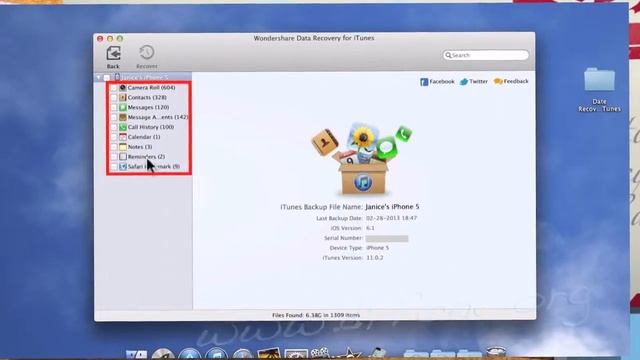Tick the Camera Roll checkbox
This screenshot has height=360, width=640.
114,88
